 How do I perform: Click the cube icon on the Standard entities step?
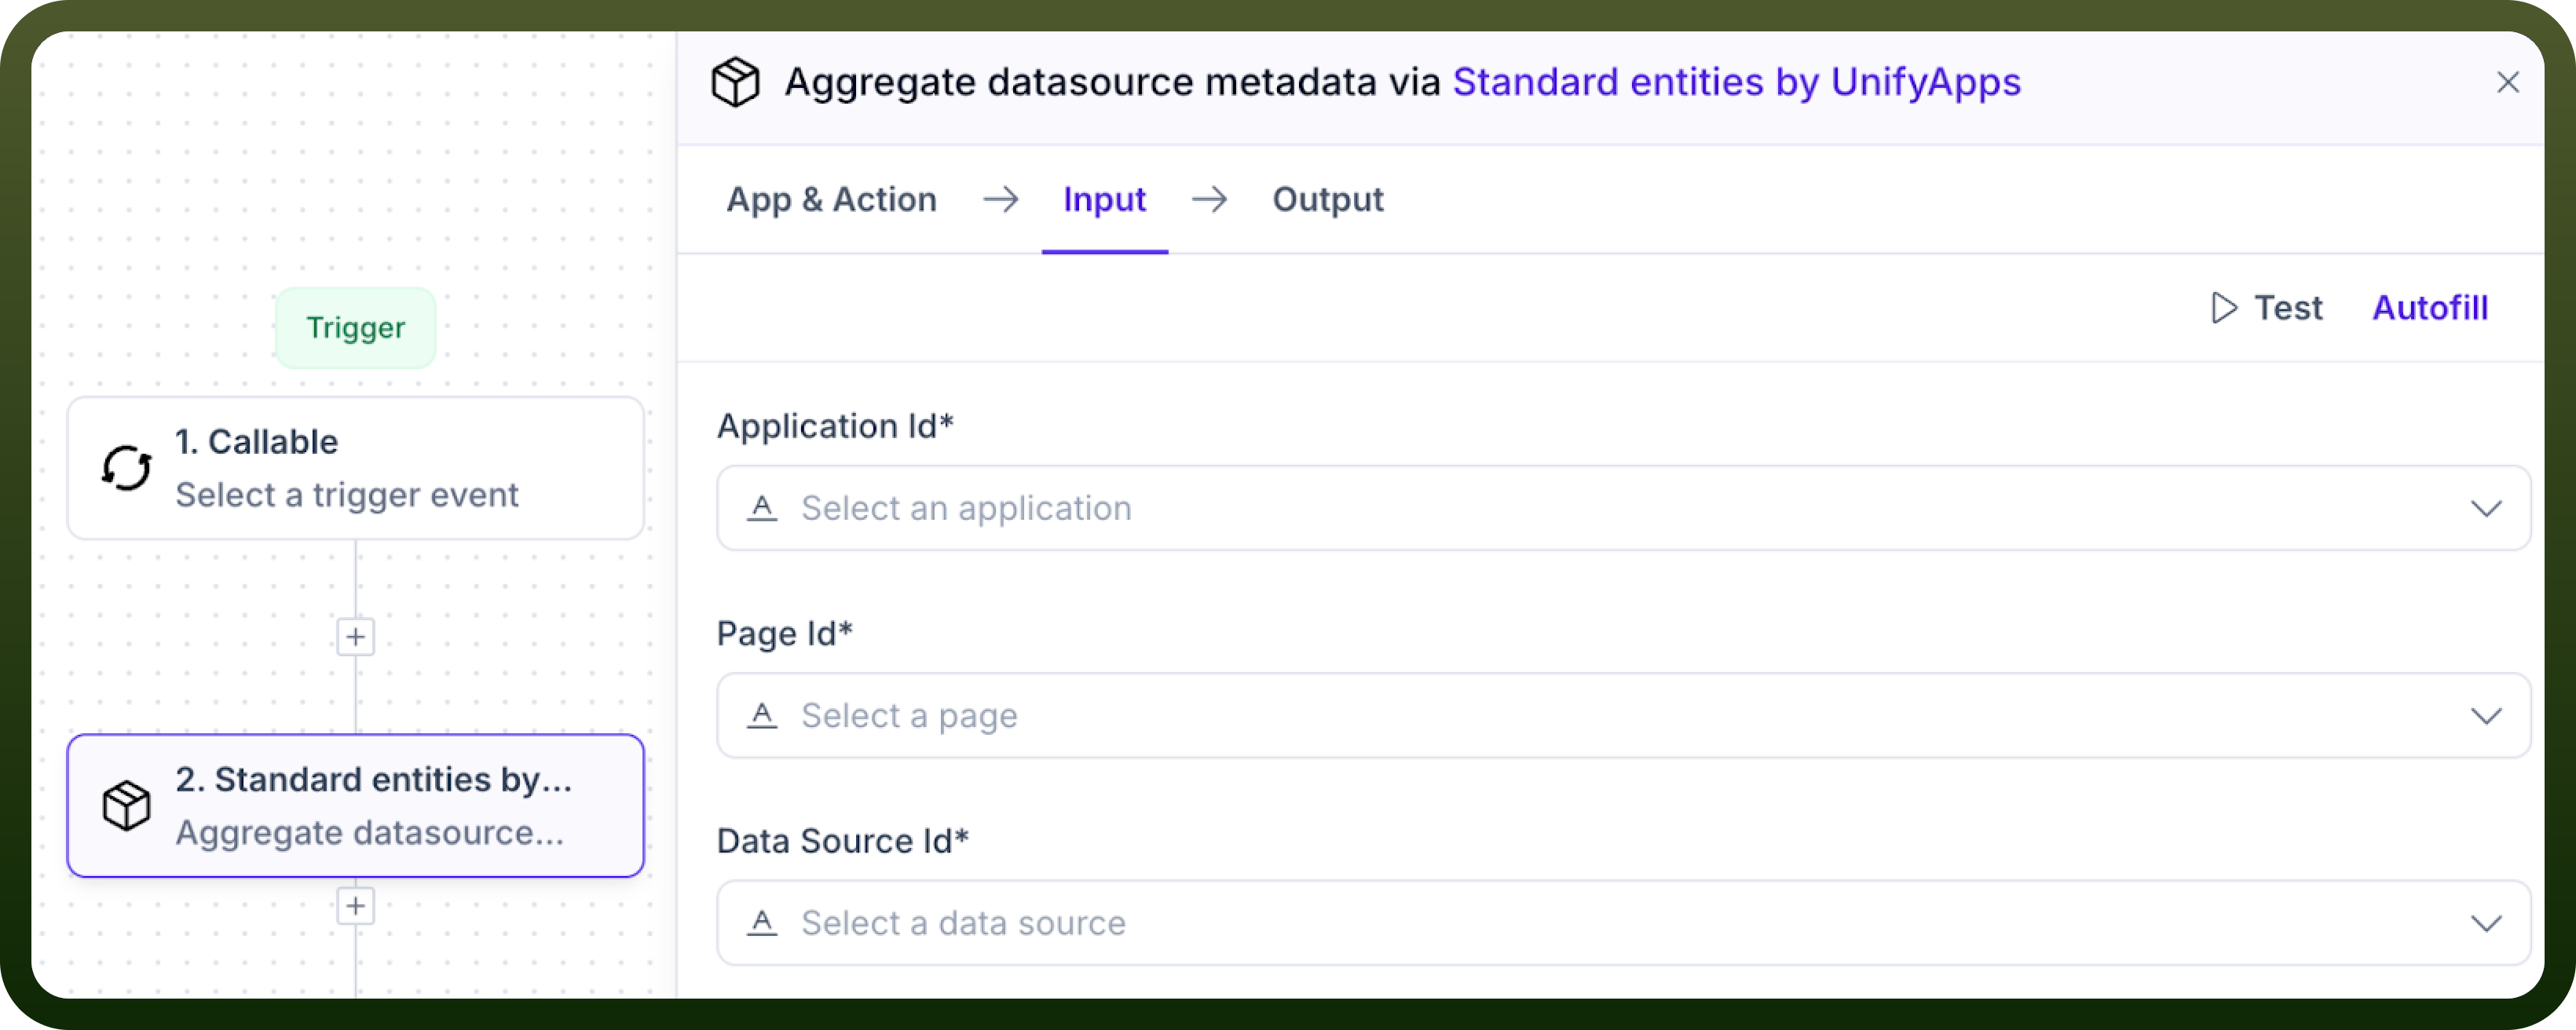coord(127,806)
